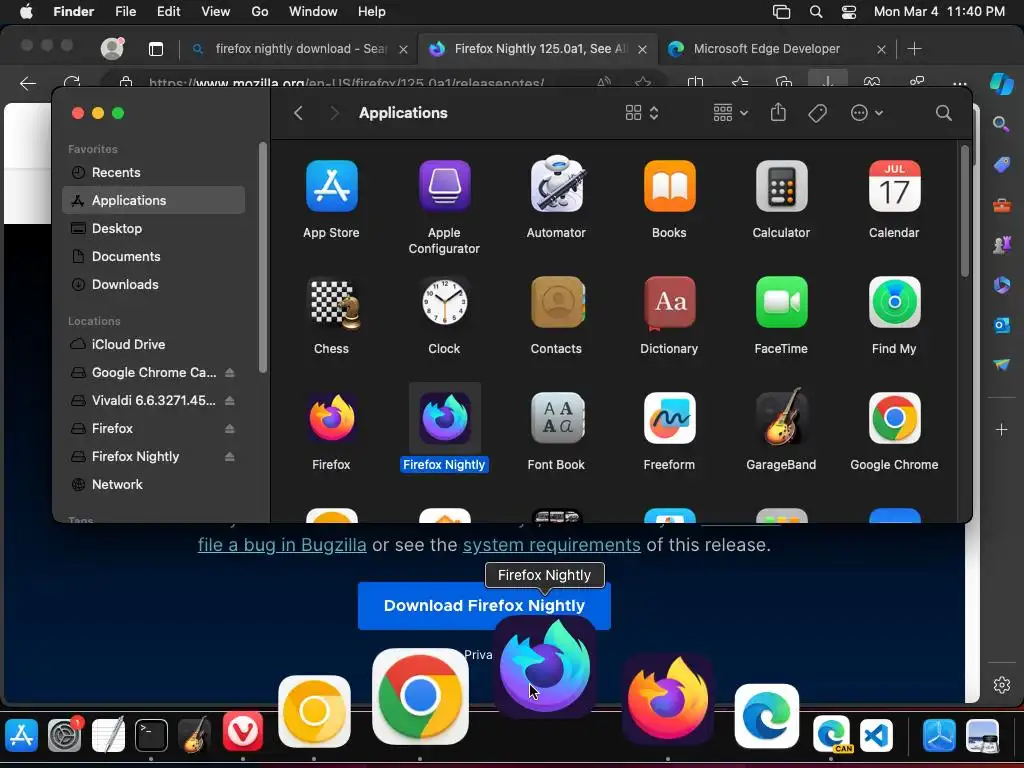Open Chrome Canary from the Dock
This screenshot has width=1024, height=768.
314,711
